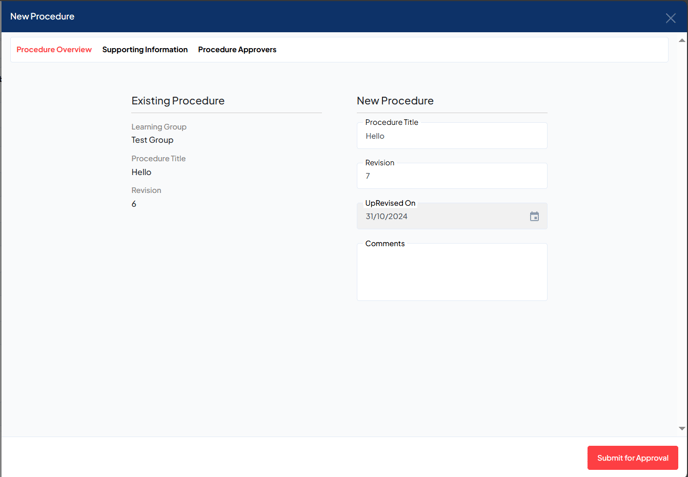
Task: Select the existing procedure title 'Hello' value
Action: (141, 172)
